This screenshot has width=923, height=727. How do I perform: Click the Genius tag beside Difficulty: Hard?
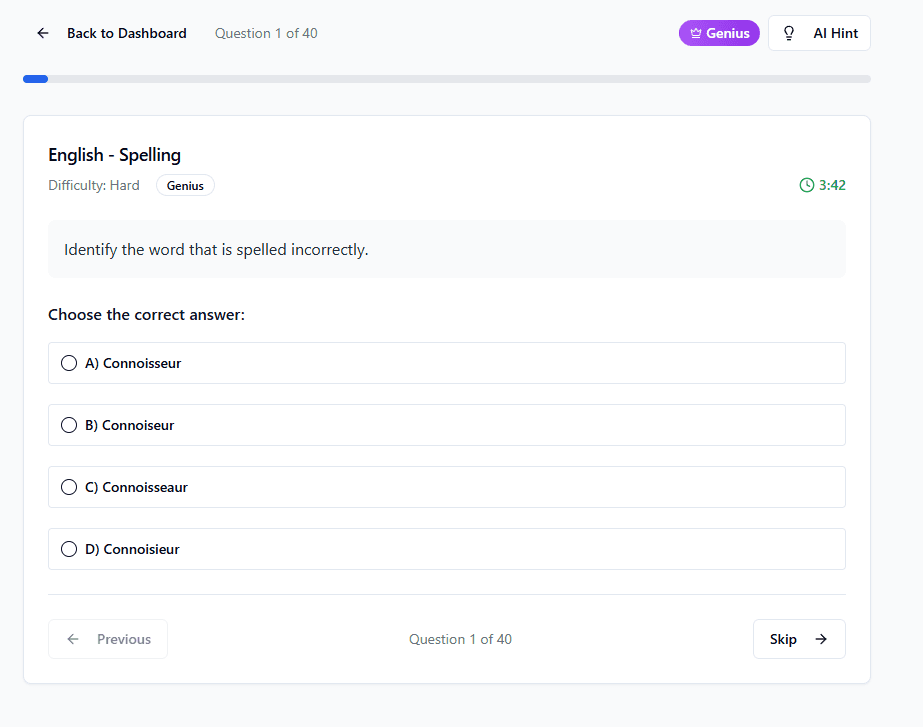pos(185,185)
